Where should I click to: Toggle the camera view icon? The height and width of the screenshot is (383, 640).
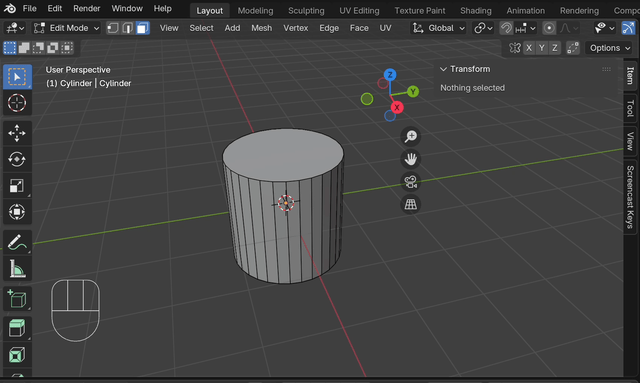[411, 182]
